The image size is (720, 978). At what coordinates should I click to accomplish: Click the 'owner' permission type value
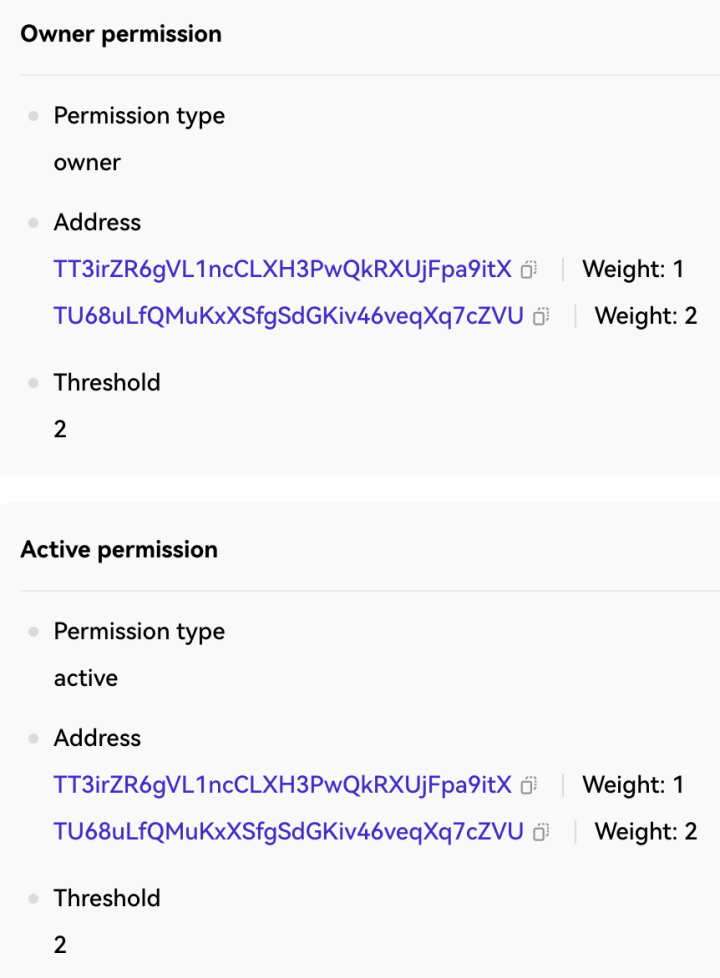click(87, 162)
